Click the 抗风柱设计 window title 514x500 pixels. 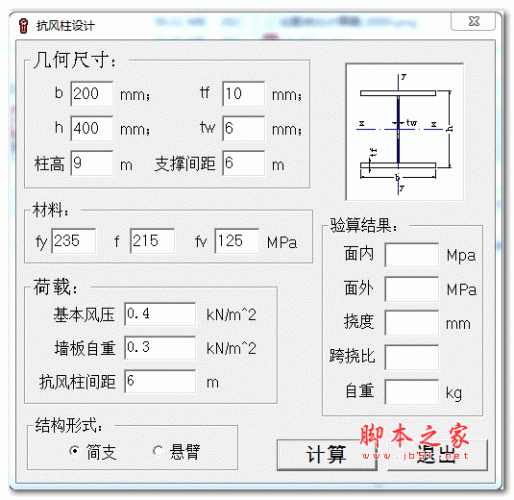[x=66, y=26]
